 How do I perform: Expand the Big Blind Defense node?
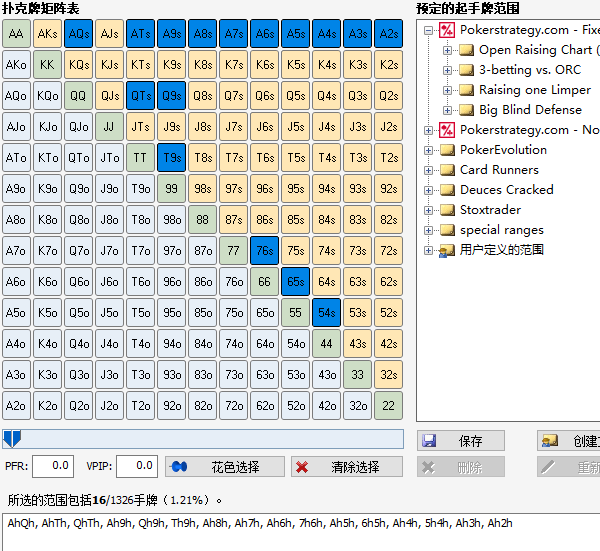[447, 110]
